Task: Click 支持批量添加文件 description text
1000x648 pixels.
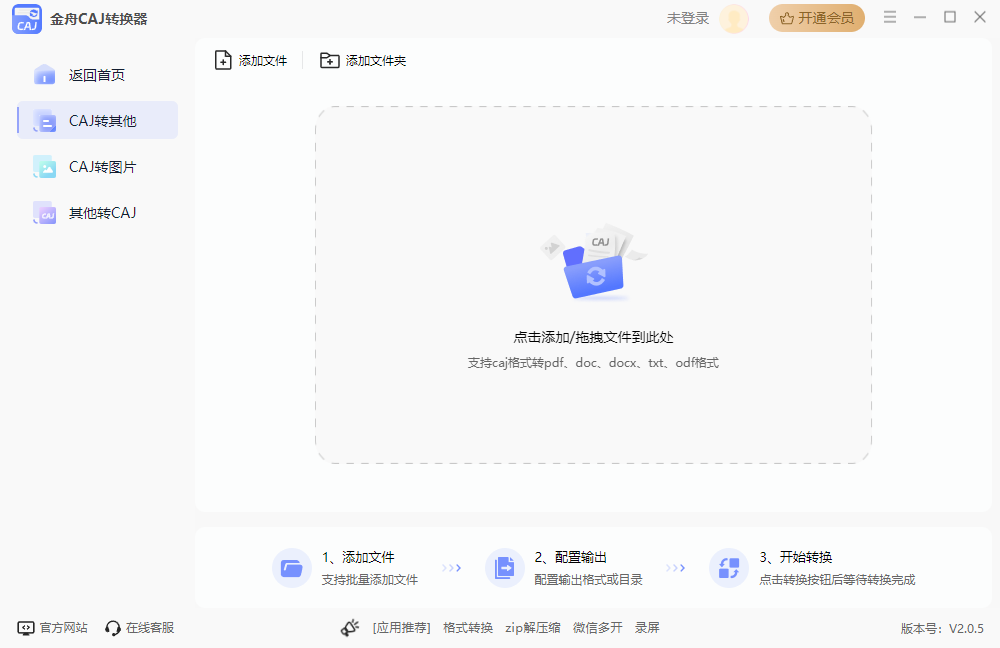Action: tap(370, 580)
